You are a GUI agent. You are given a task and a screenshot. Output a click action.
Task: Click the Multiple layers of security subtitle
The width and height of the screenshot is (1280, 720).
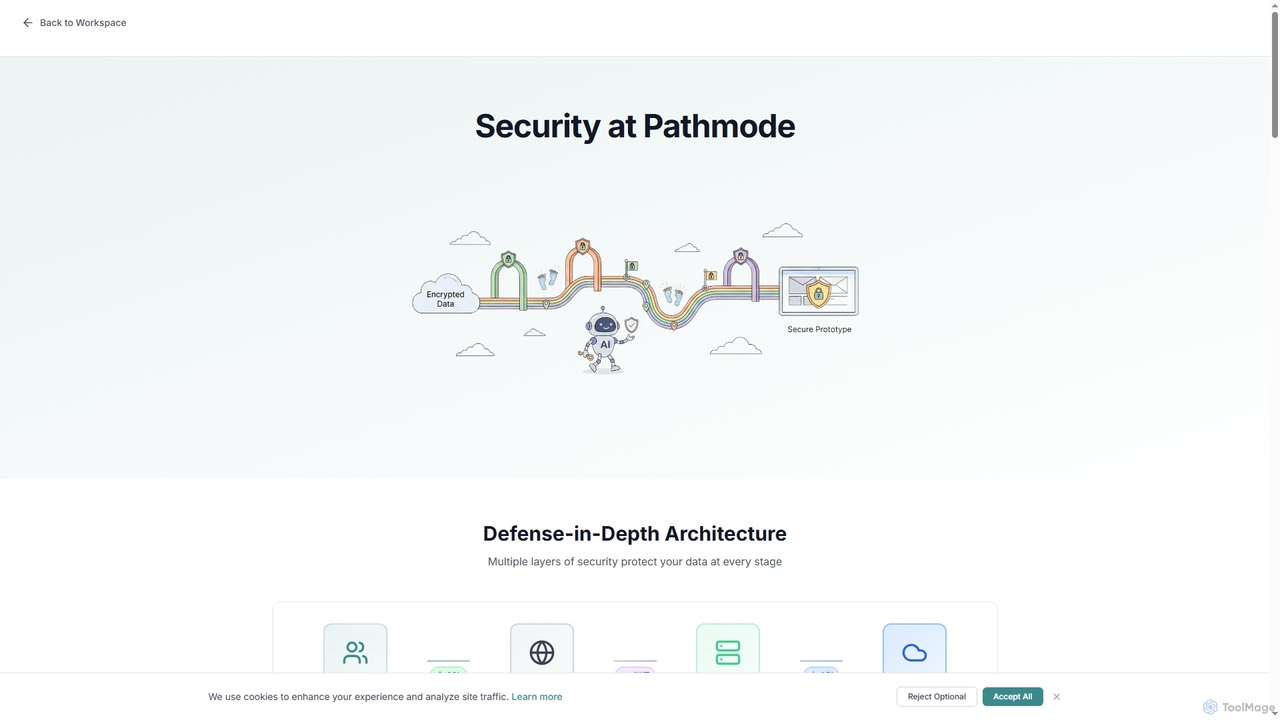click(635, 562)
